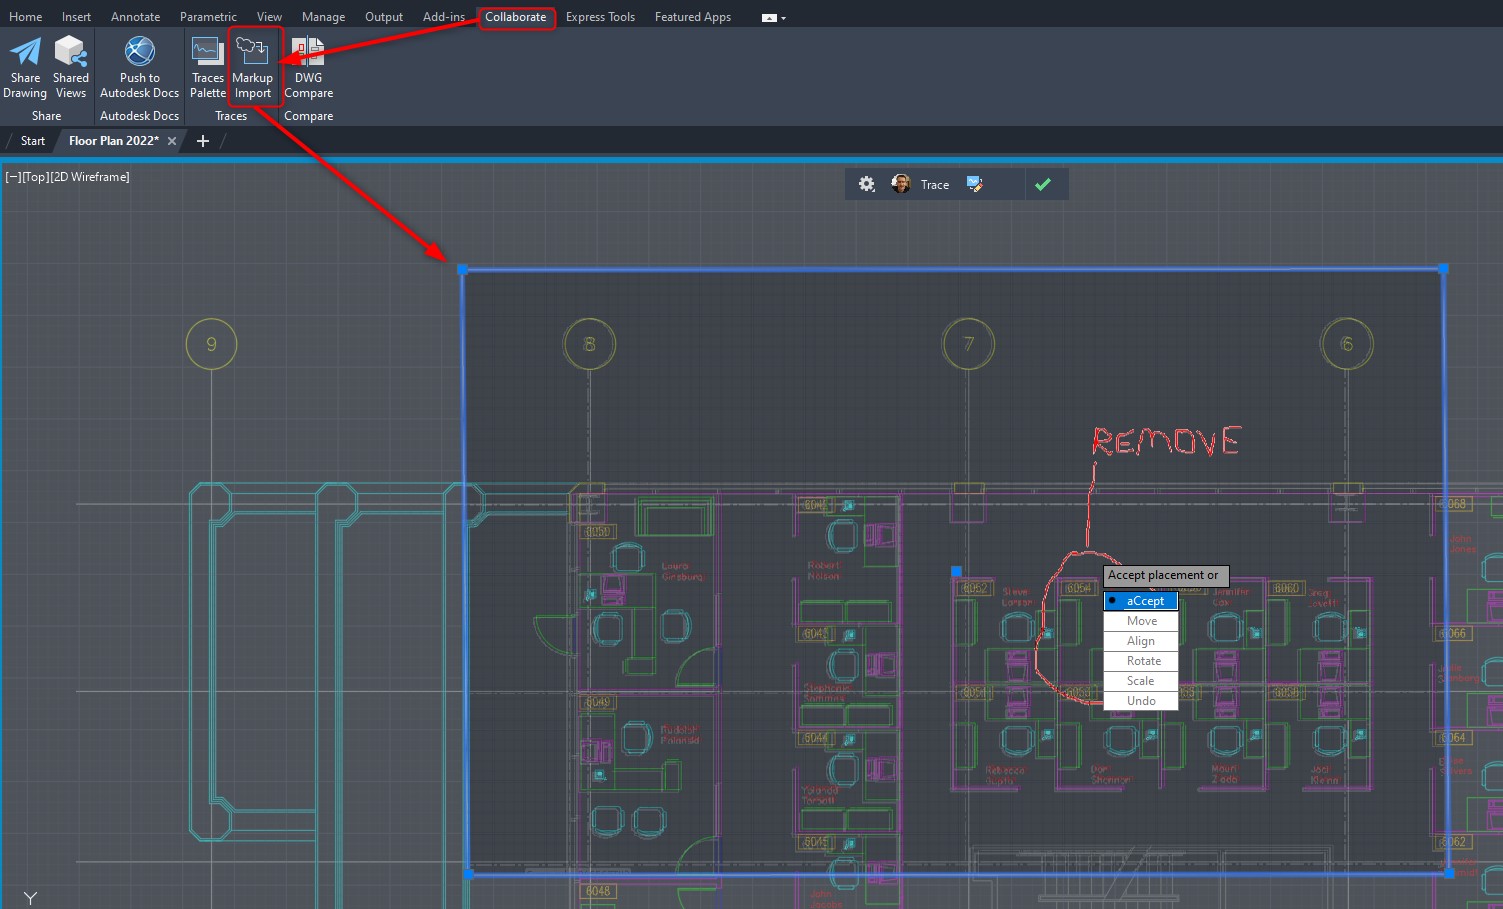
Task: Launch Markup Import
Action: (x=252, y=67)
